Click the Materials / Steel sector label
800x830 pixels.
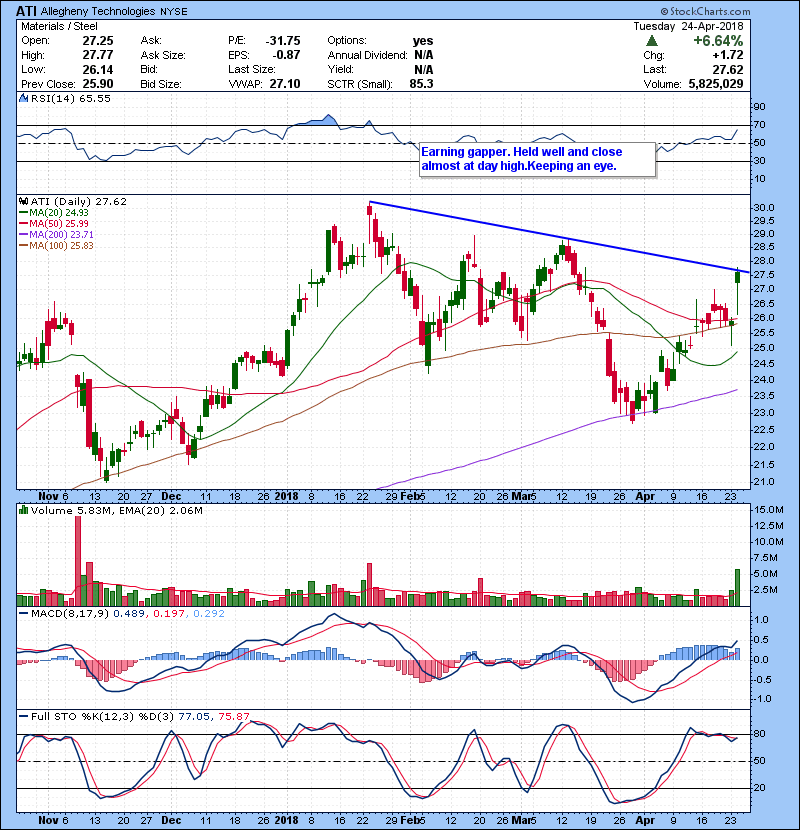[59, 26]
